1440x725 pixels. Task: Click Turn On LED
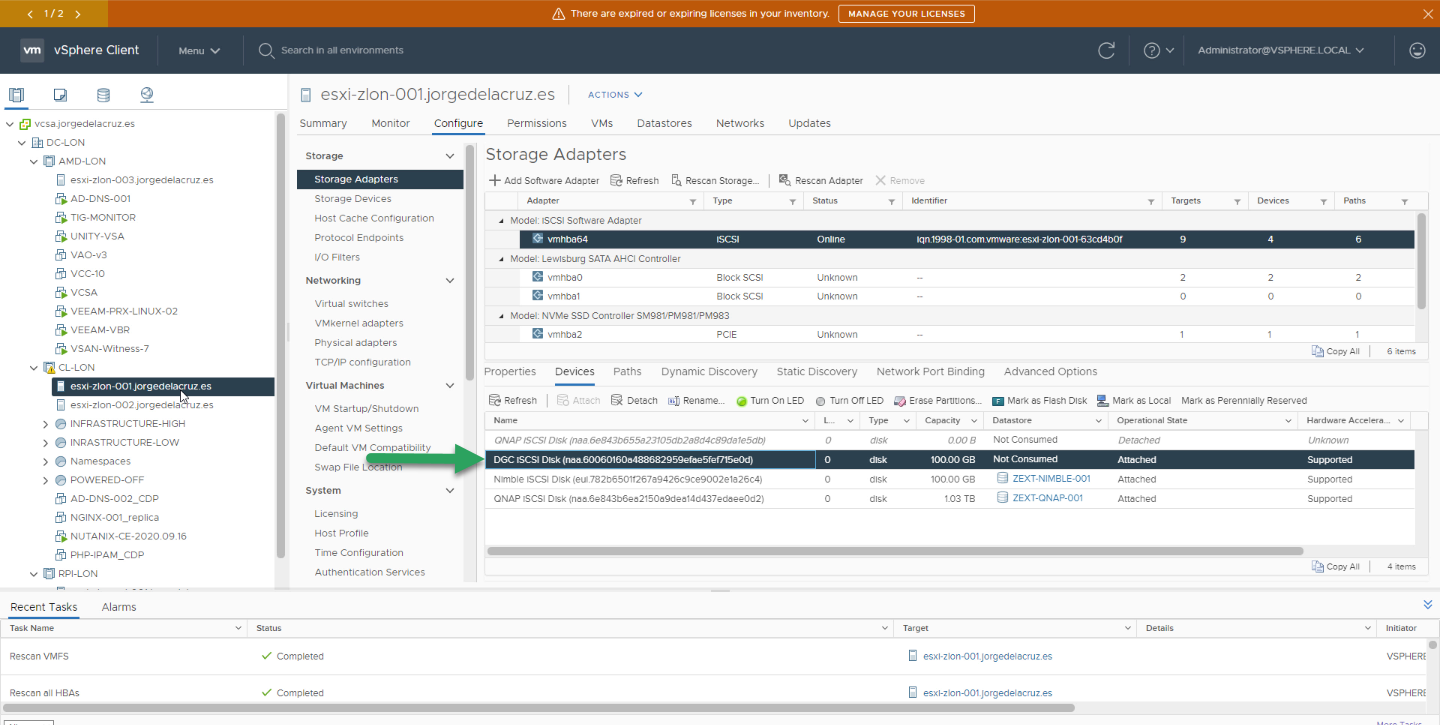pyautogui.click(x=770, y=401)
